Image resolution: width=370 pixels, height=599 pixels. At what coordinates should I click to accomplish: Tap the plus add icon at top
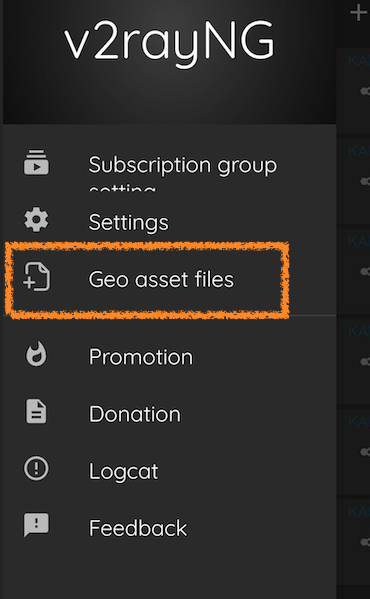click(x=359, y=13)
